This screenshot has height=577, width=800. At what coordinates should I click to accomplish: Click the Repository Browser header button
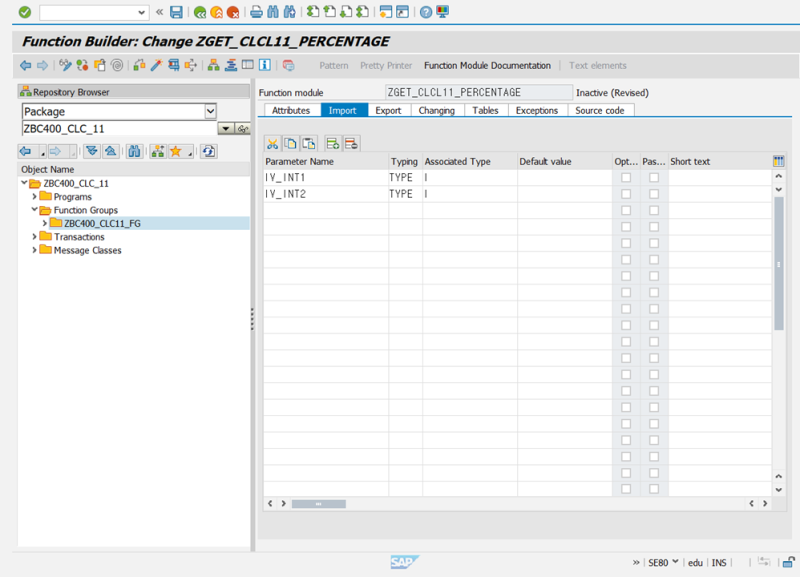[134, 92]
